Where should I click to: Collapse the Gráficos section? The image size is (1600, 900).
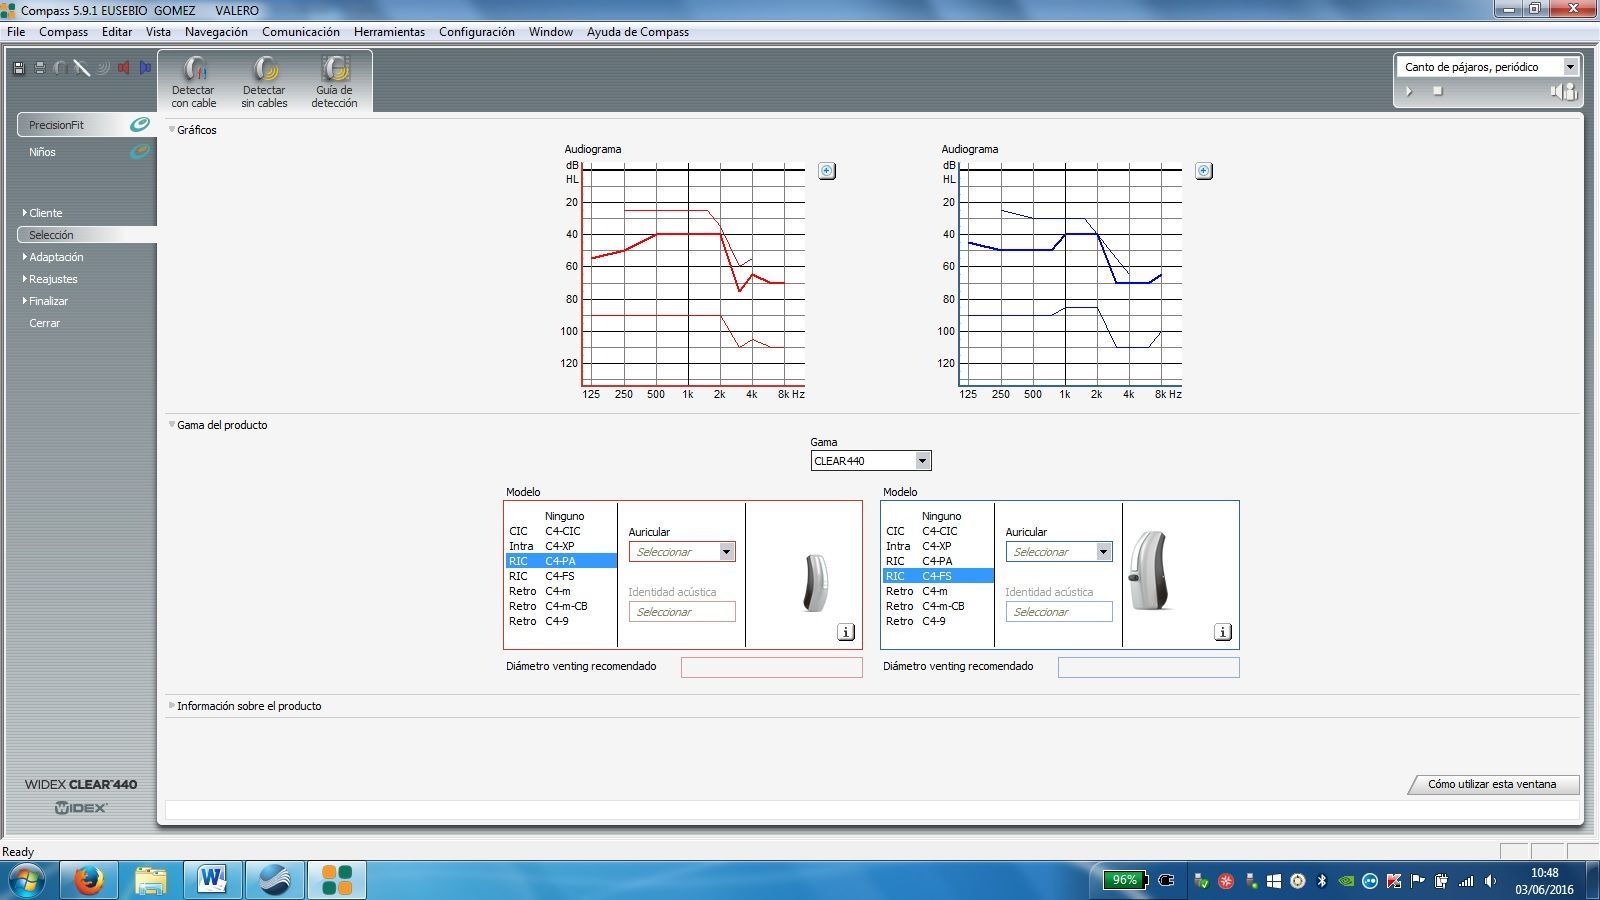[x=172, y=129]
